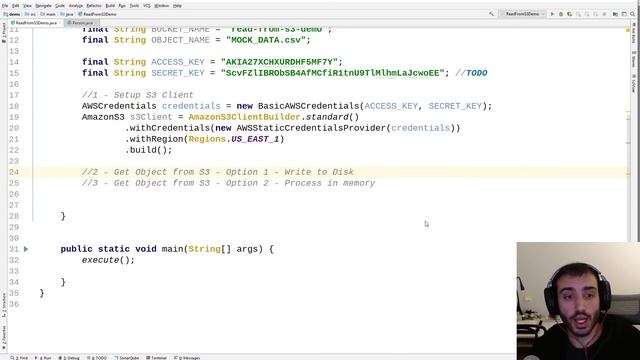The width and height of the screenshot is (640, 360).
Task: Open the ReadFromS3Demo run configuration dropdown
Action: pyautogui.click(x=522, y=14)
